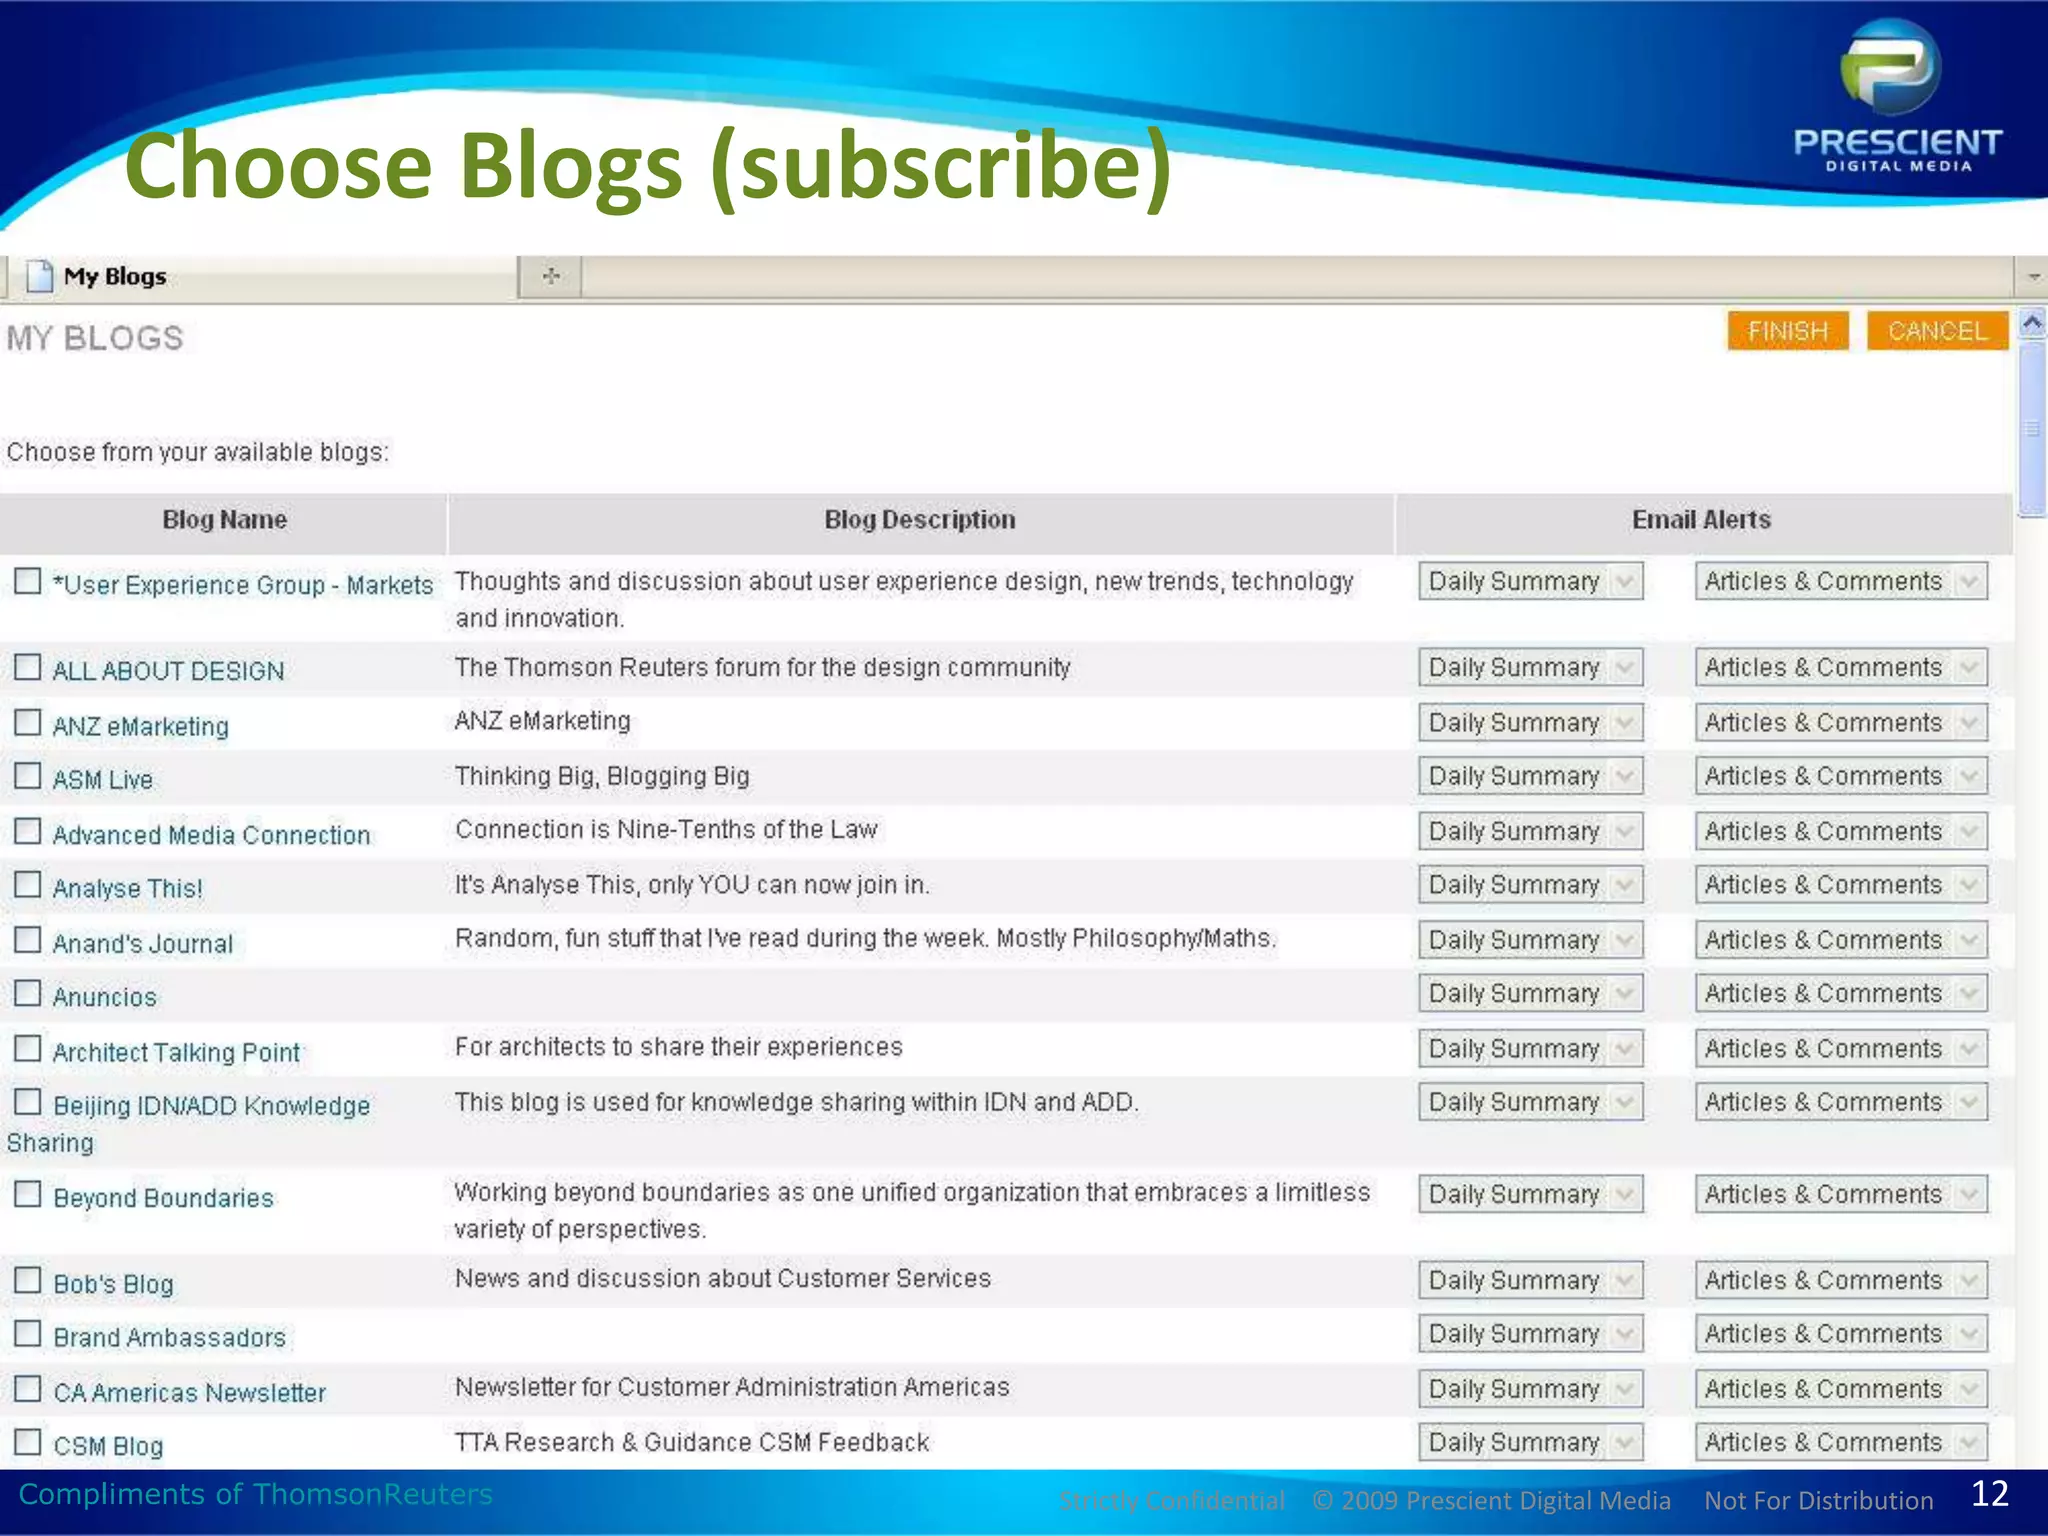Open Articles & Comments dropdown for User Experience Group
This screenshot has height=1536, width=2048.
pyautogui.click(x=1841, y=581)
